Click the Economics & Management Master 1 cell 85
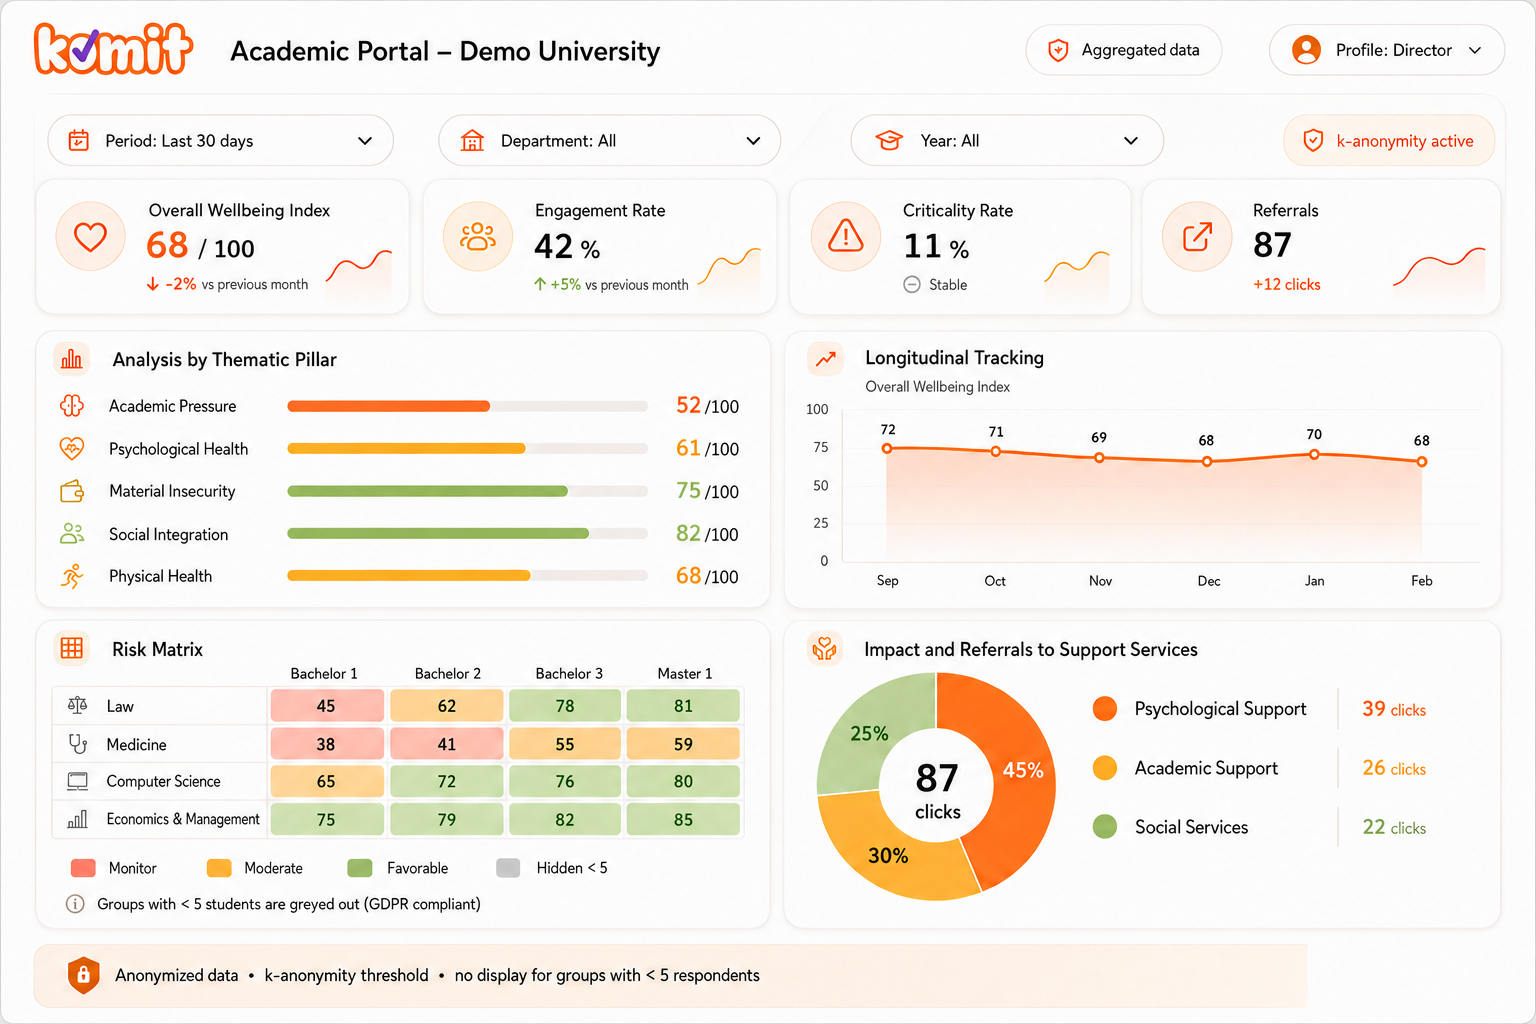The height and width of the screenshot is (1024, 1536). 683,819
